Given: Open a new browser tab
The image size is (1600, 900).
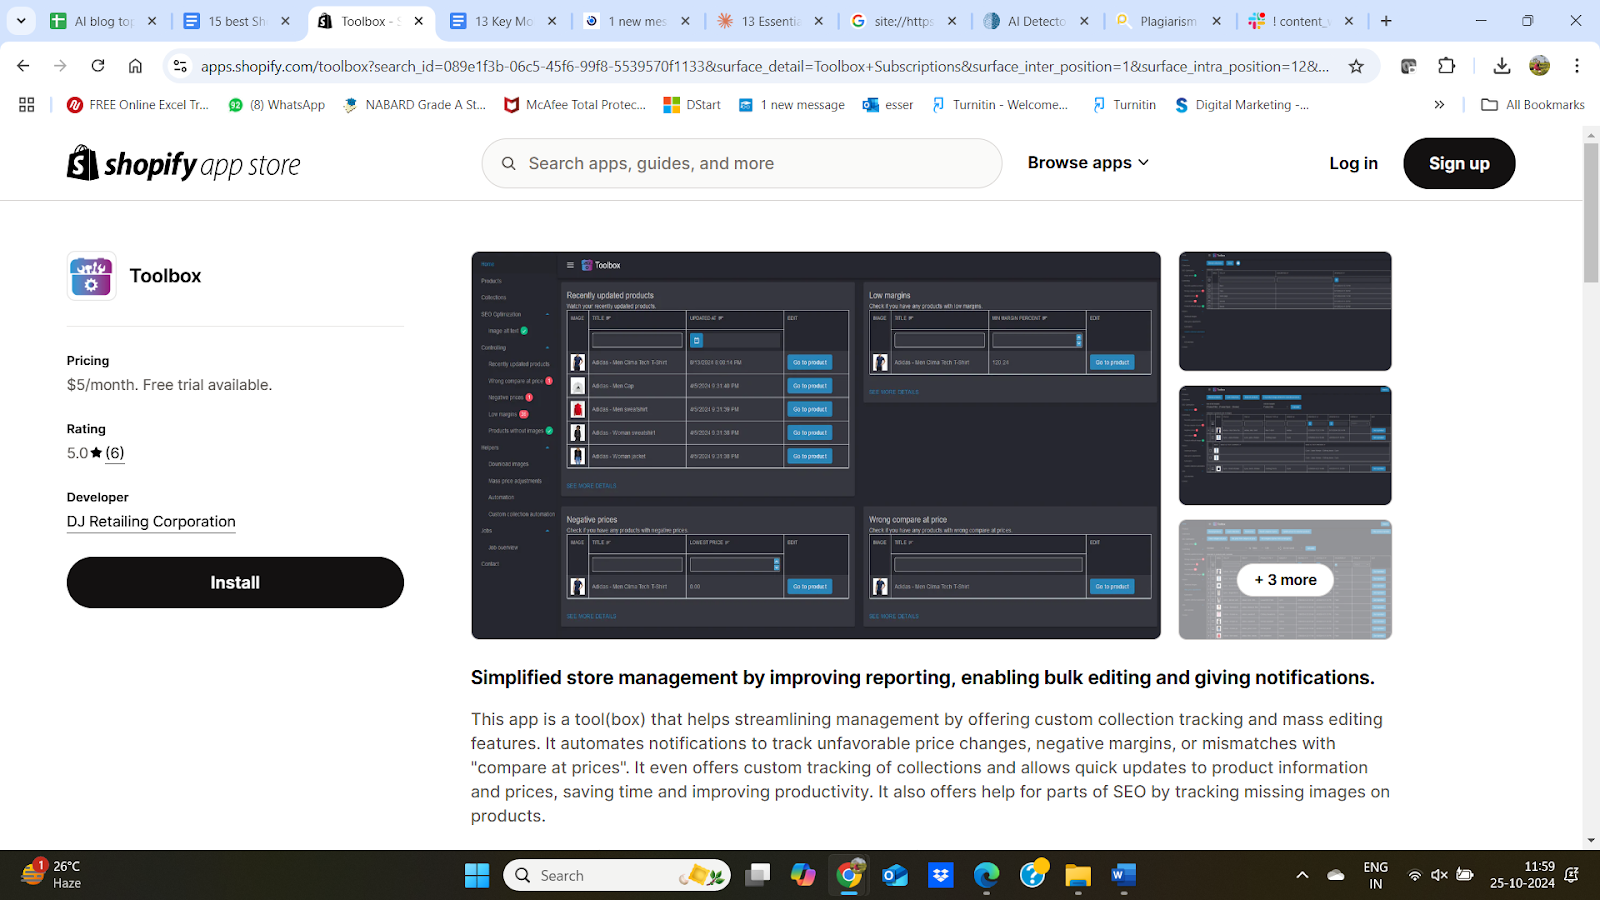Looking at the screenshot, I should pos(1386,21).
